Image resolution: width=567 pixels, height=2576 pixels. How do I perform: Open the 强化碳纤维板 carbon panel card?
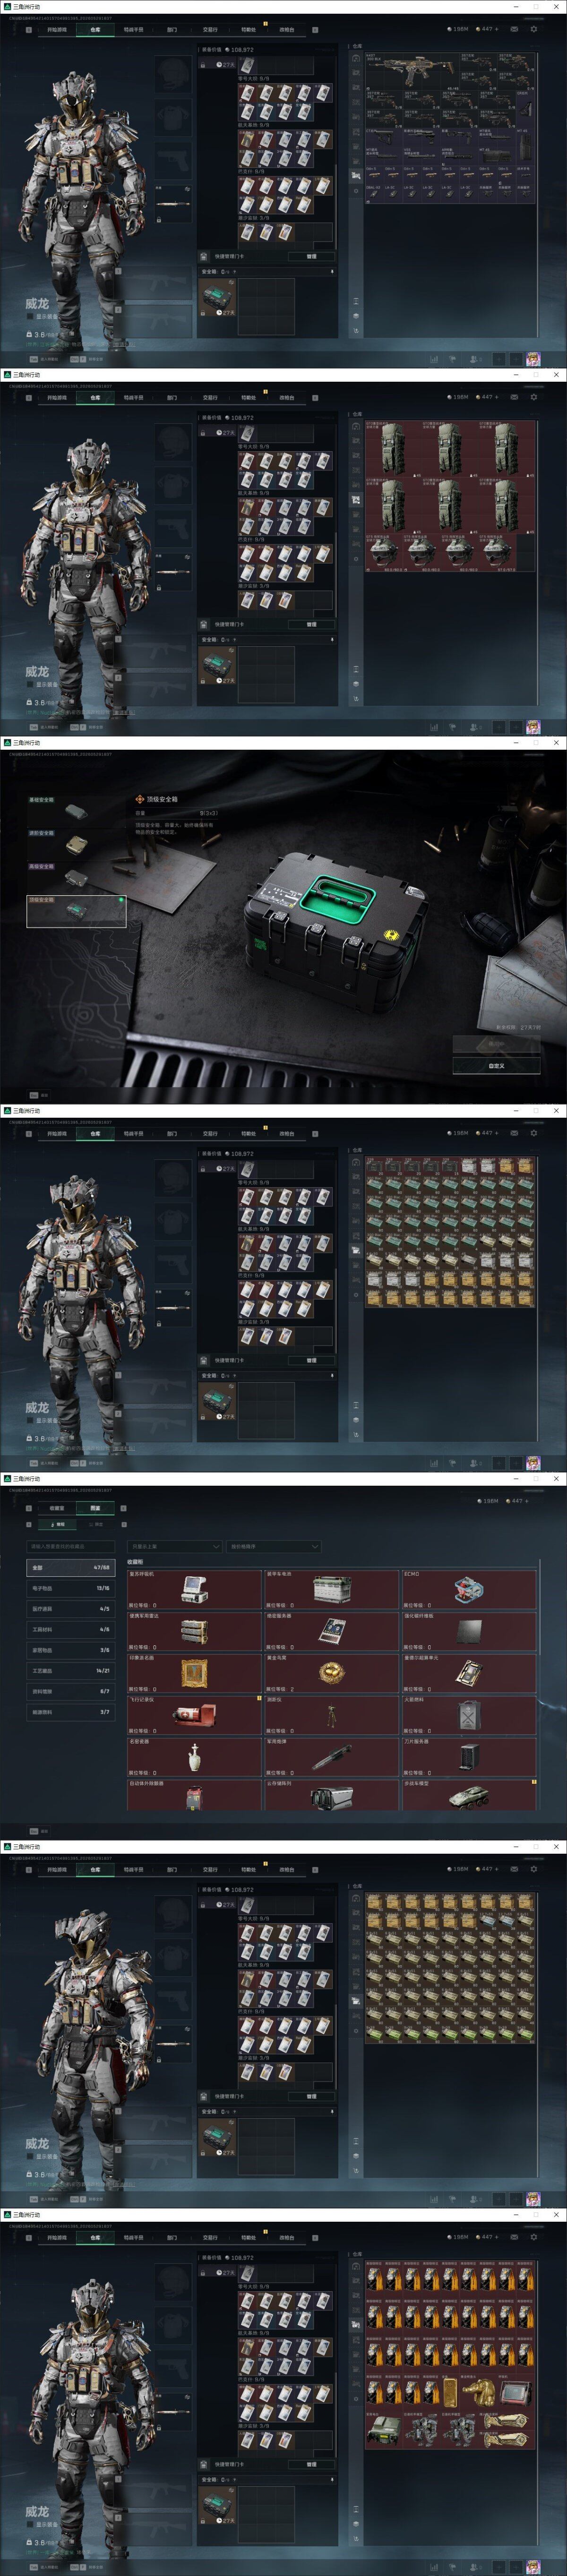tap(469, 1631)
